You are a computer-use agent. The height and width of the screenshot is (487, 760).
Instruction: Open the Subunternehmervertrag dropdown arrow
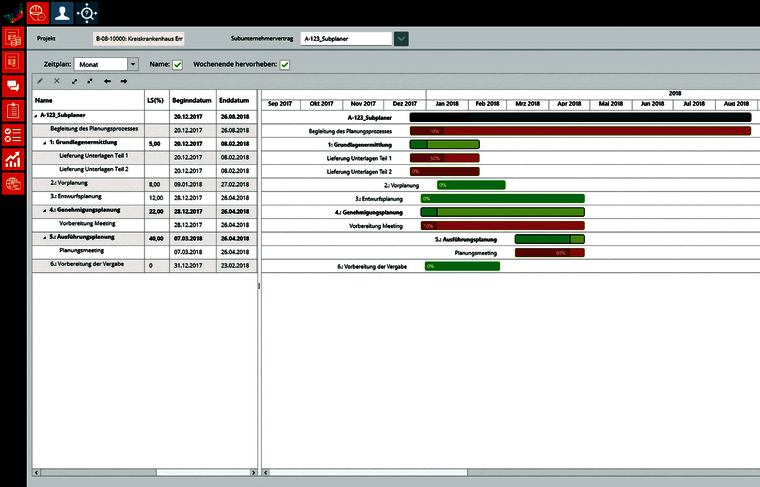[401, 39]
